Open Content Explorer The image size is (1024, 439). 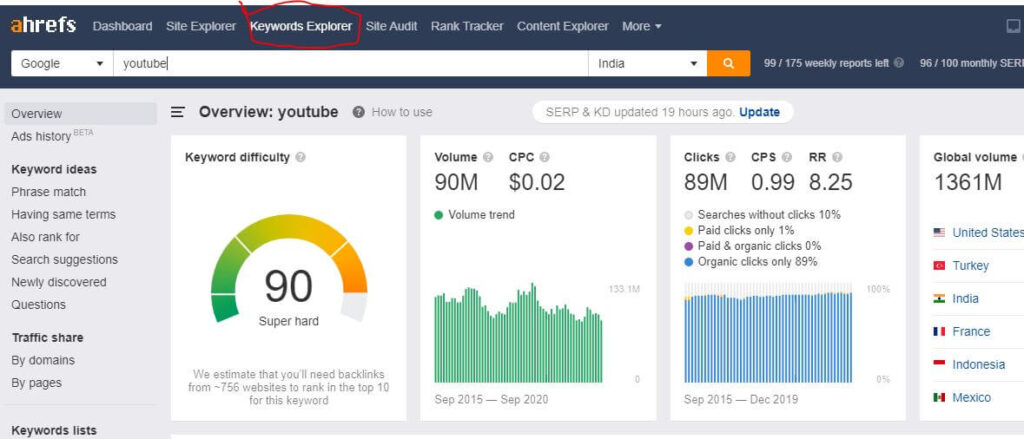(562, 26)
